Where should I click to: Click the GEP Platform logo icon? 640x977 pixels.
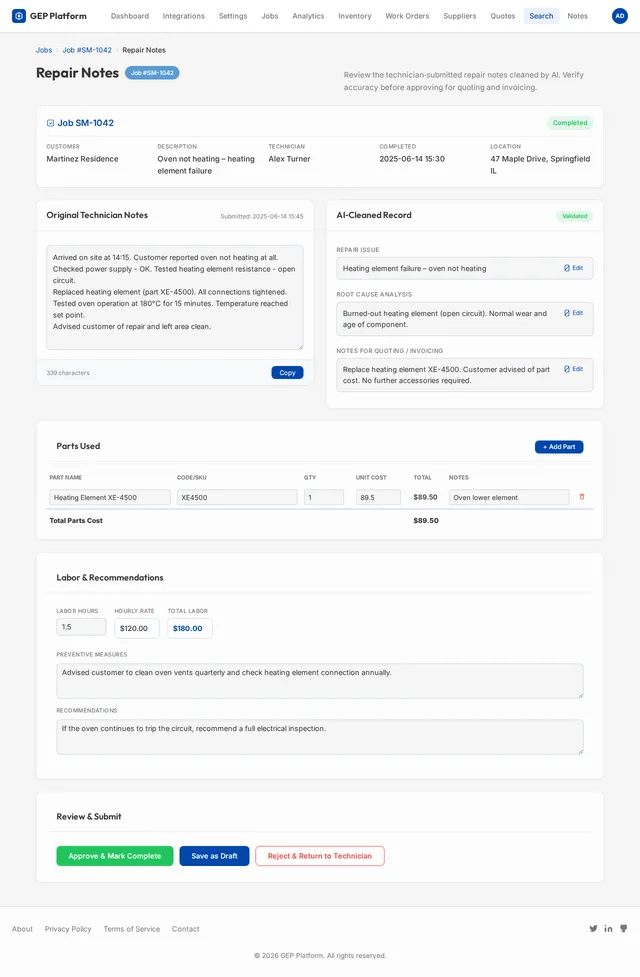19,16
